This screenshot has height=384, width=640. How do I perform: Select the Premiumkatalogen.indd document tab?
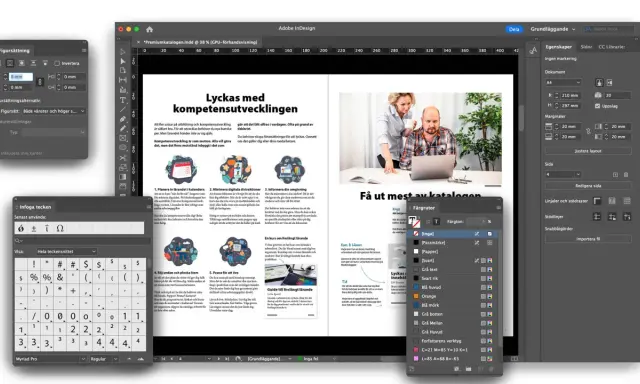tap(200, 42)
